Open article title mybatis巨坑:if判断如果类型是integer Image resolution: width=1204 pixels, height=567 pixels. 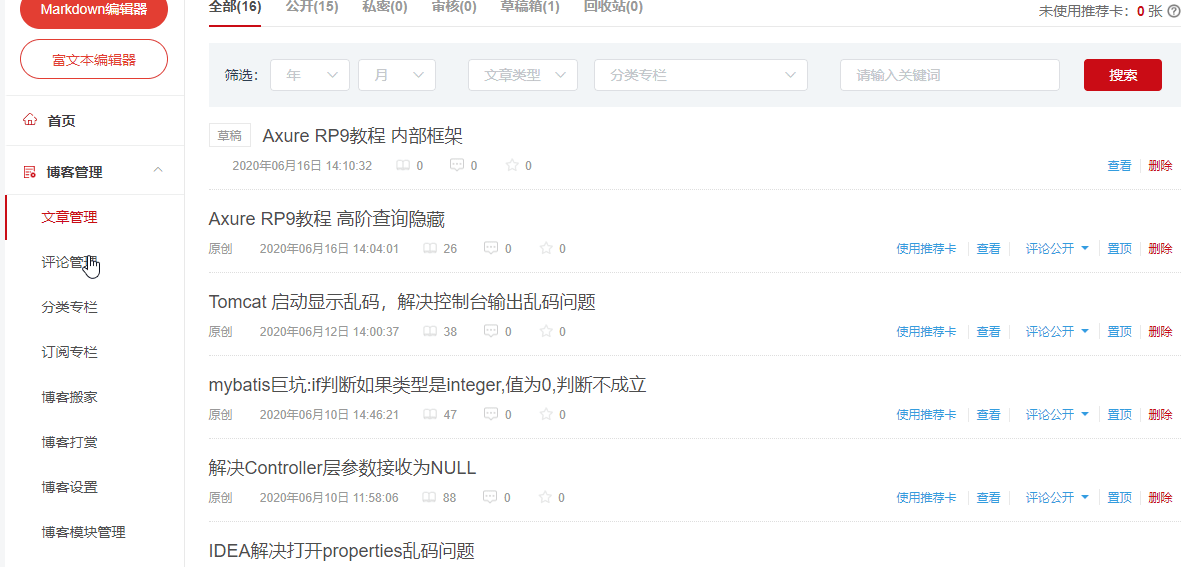pos(428,385)
